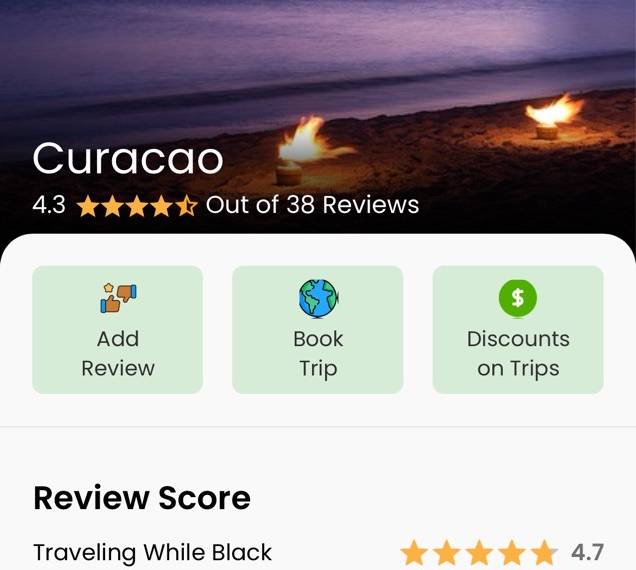Open the Out of 38 Reviews text
This screenshot has width=636, height=570.
[312, 204]
